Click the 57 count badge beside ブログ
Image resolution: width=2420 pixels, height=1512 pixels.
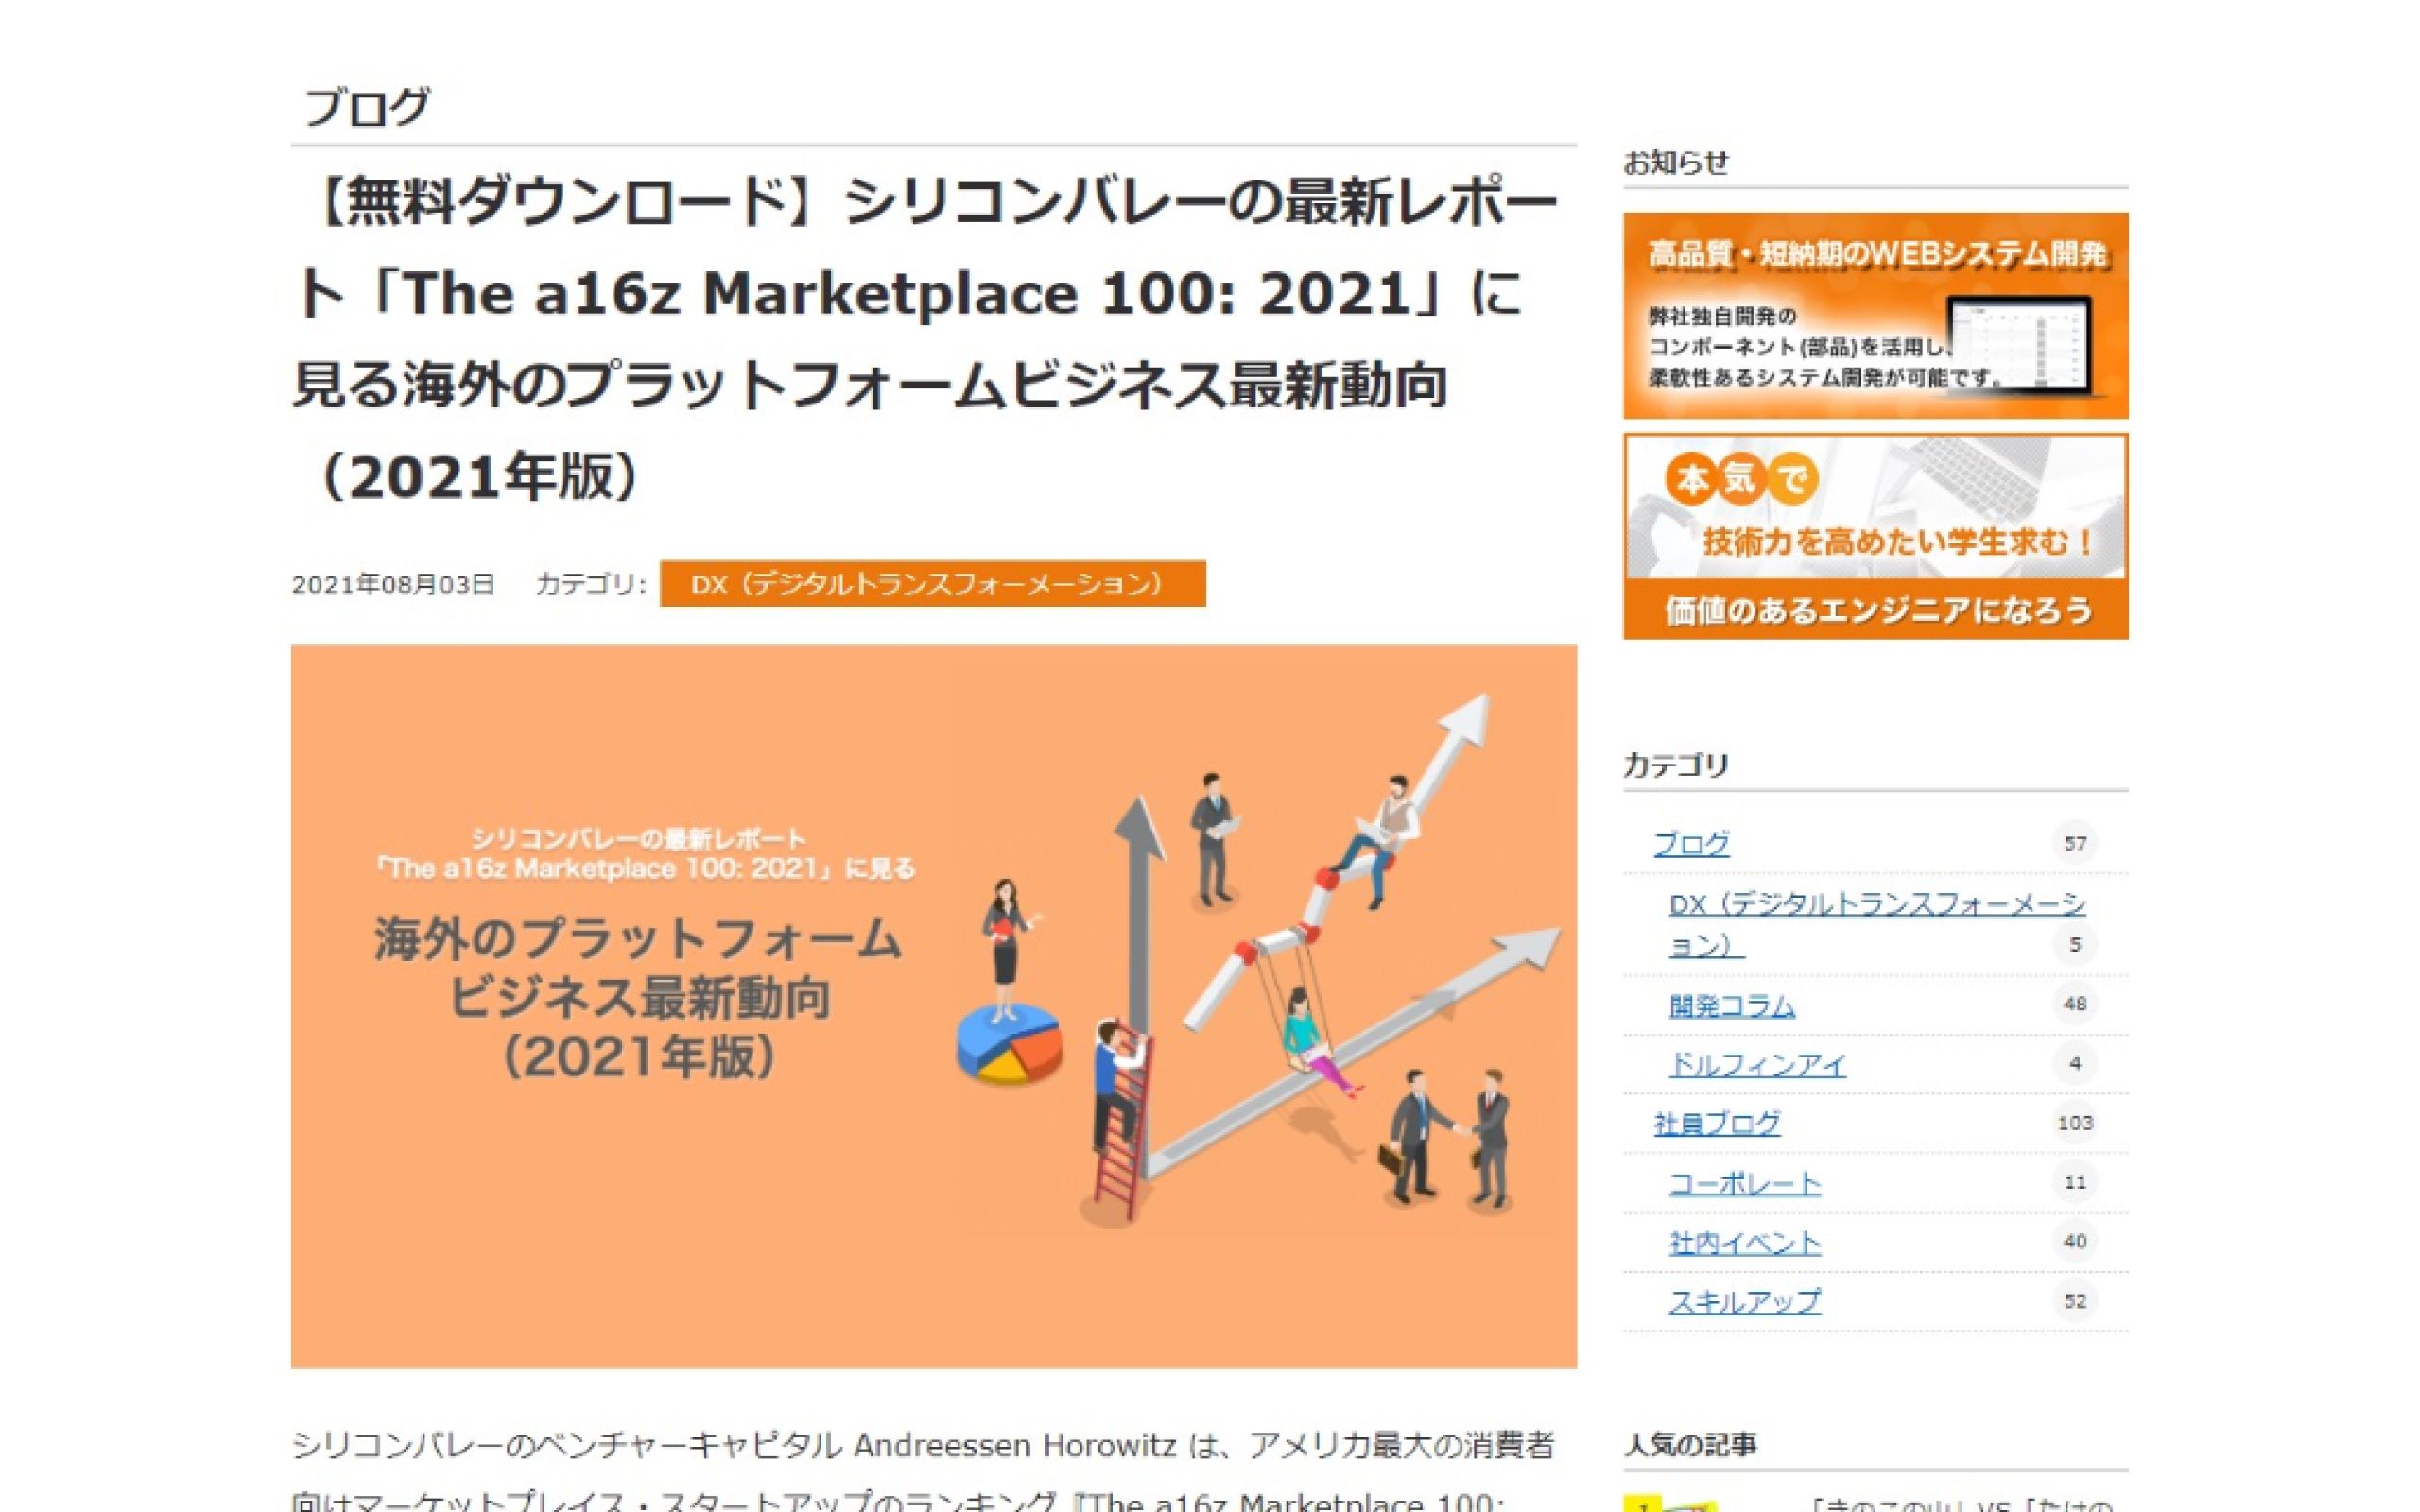(2074, 843)
